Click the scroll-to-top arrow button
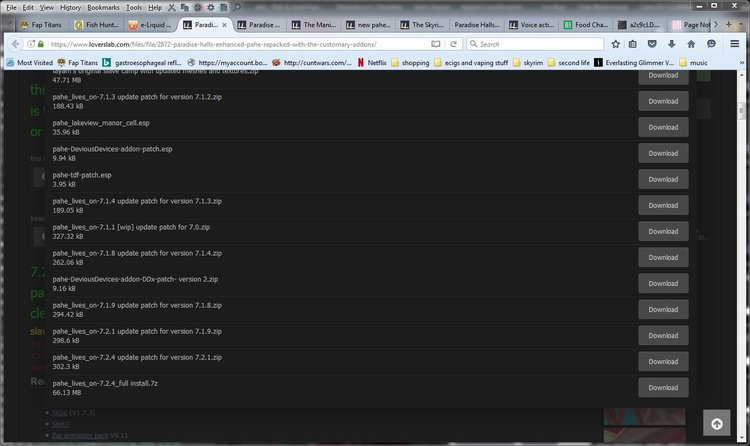 point(717,423)
